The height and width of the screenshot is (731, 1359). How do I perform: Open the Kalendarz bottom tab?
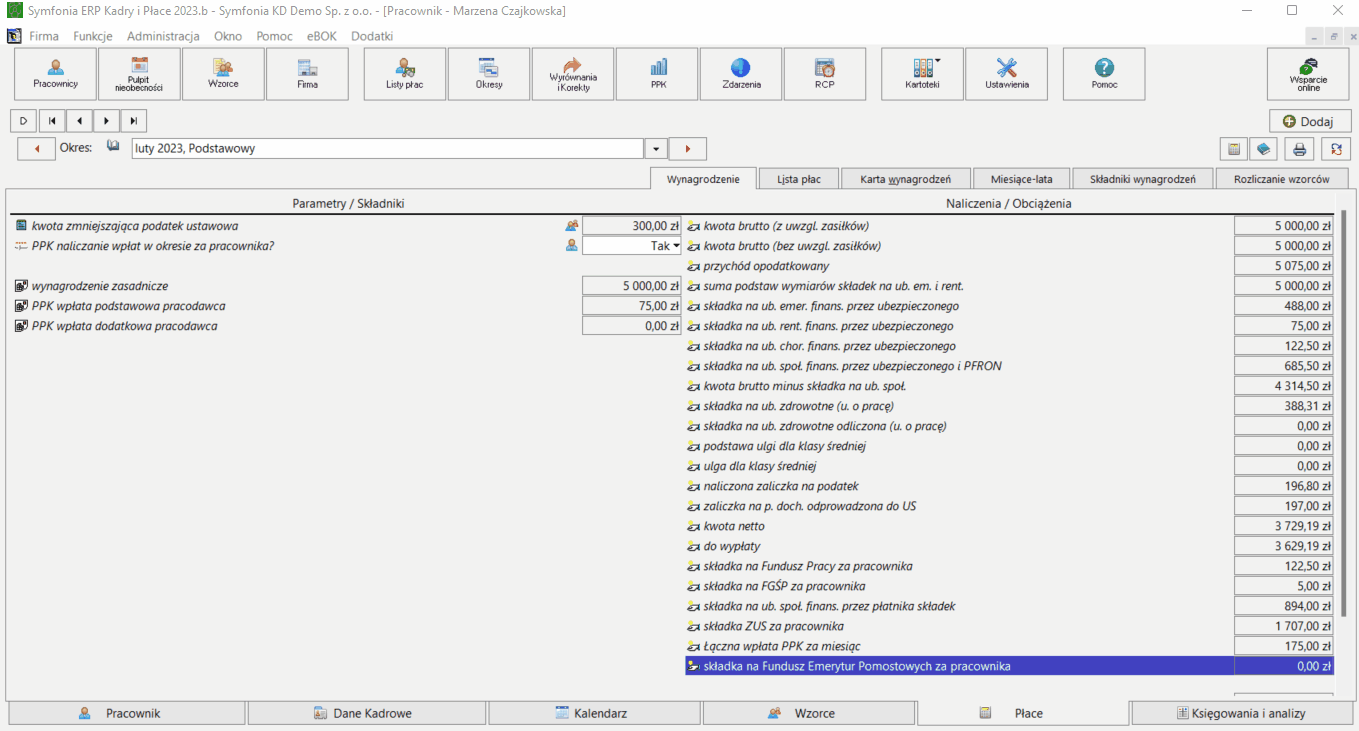point(595,713)
